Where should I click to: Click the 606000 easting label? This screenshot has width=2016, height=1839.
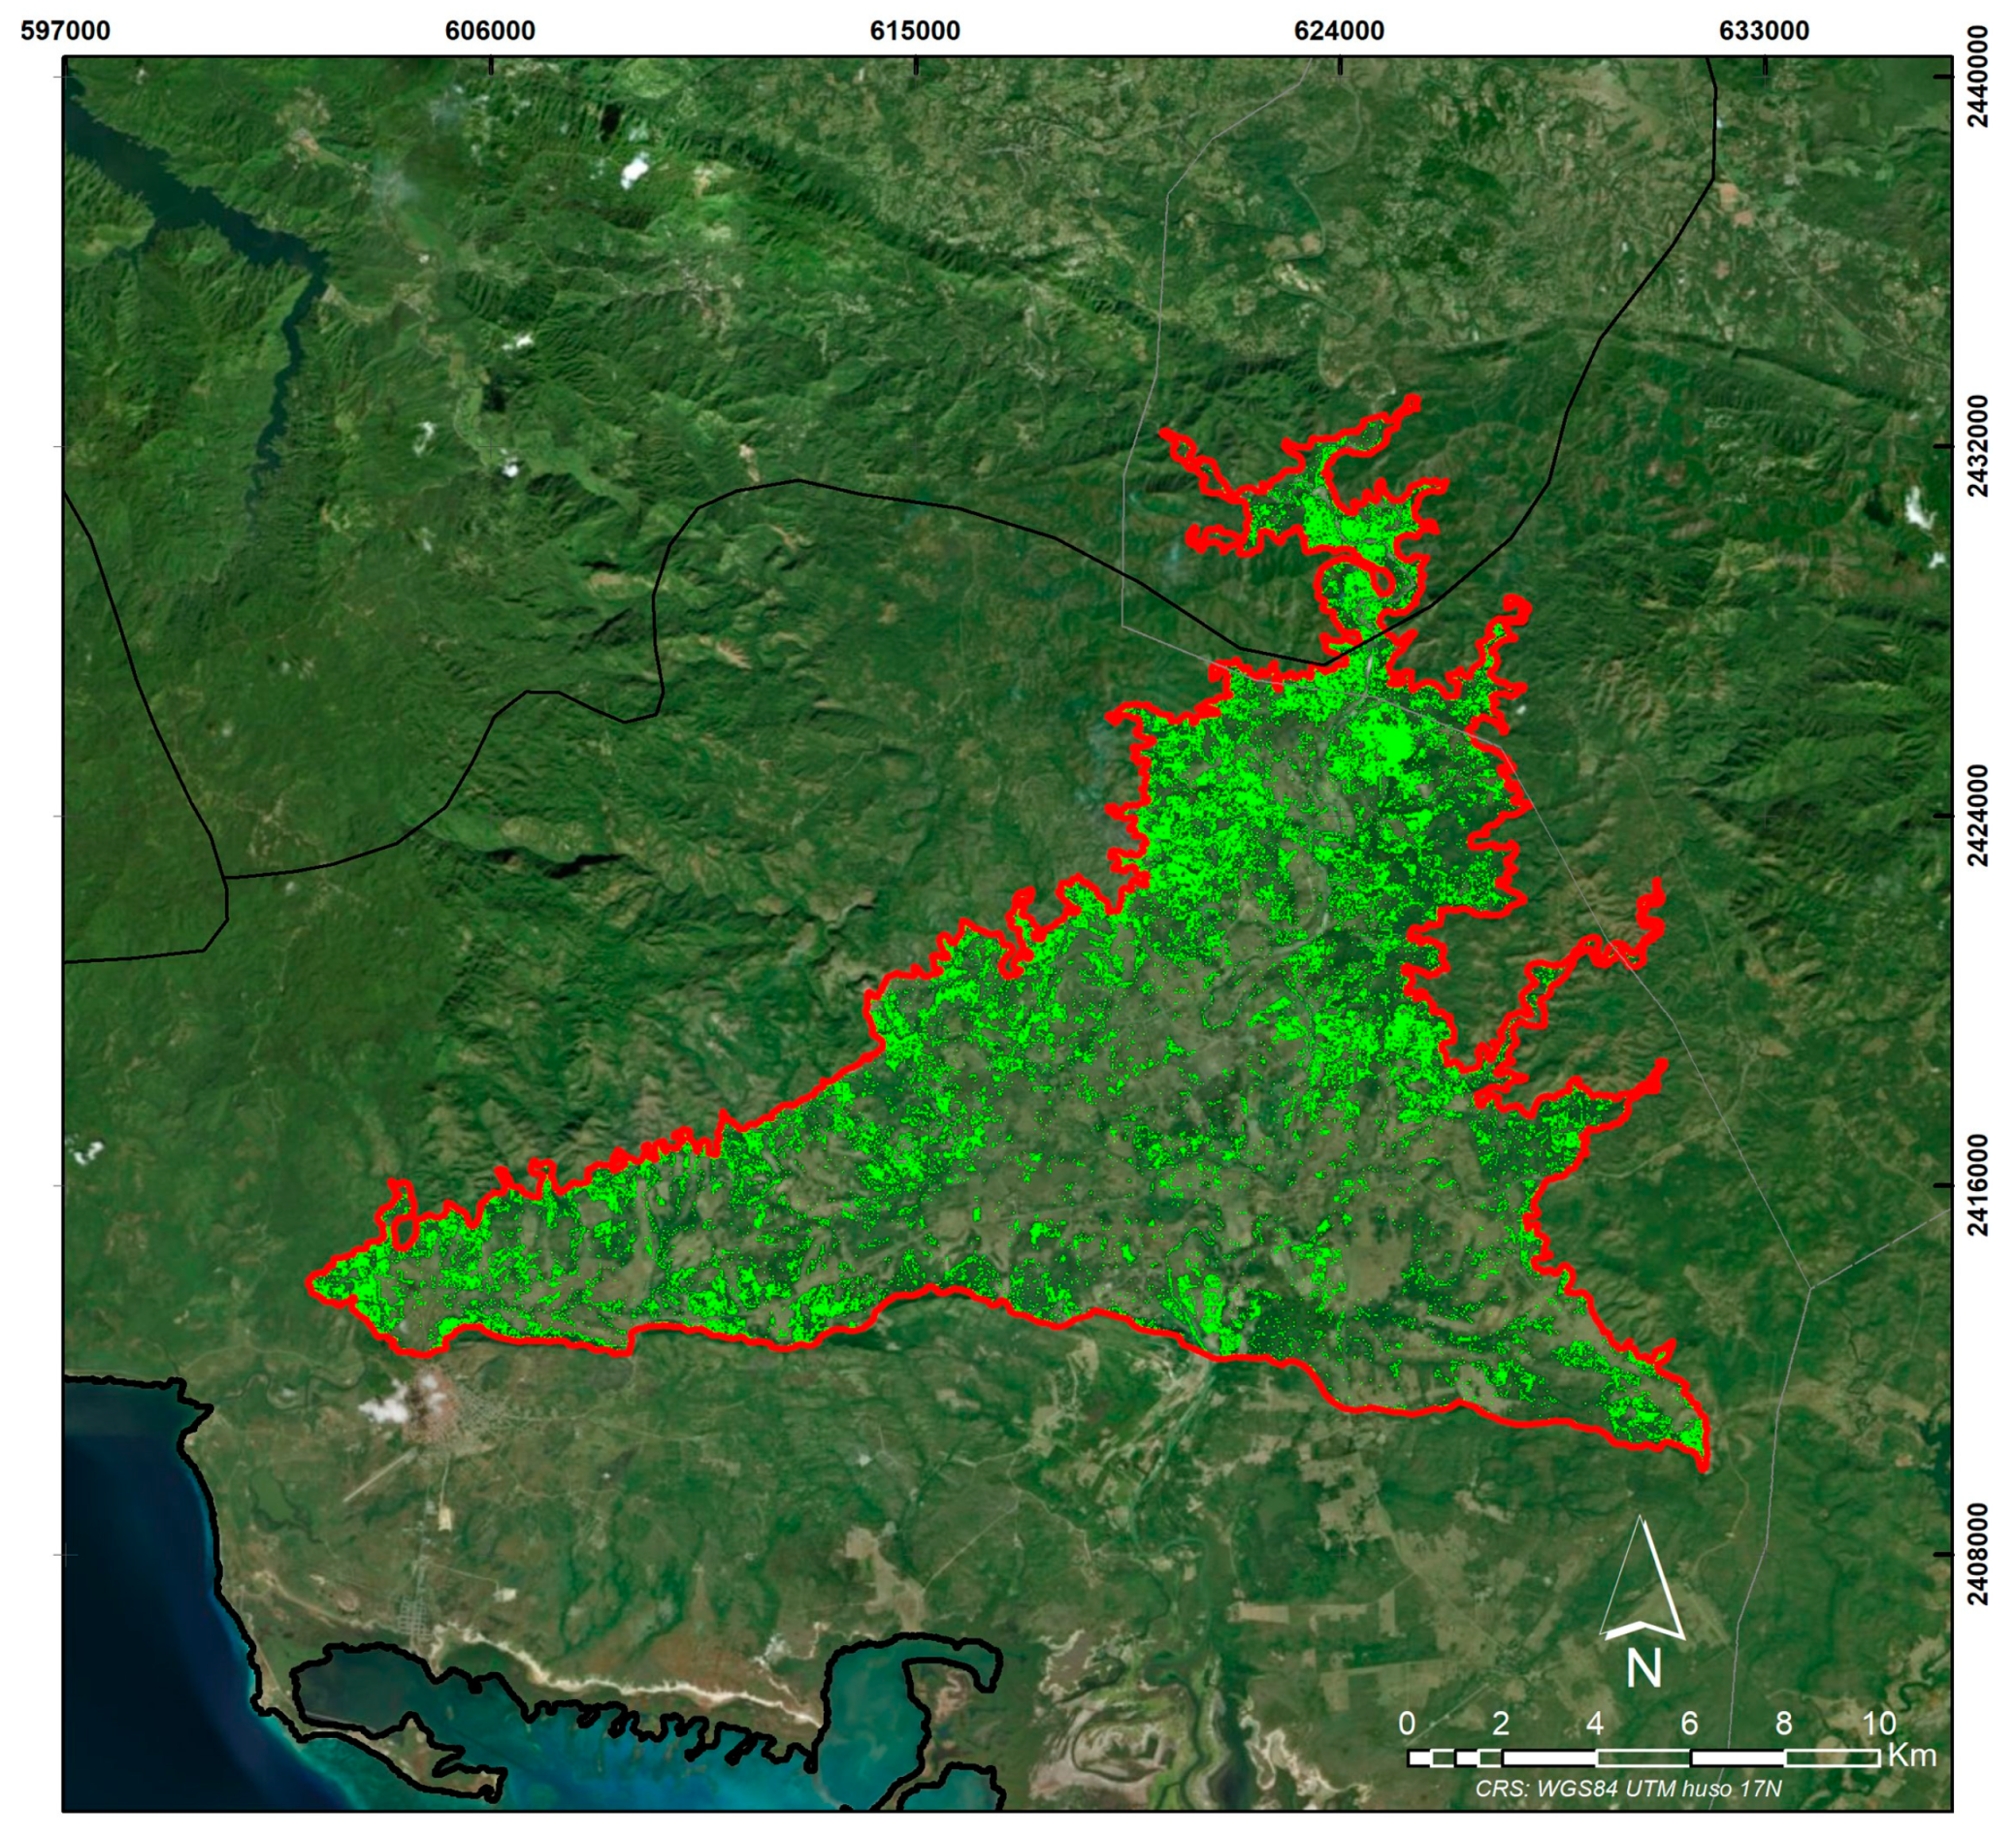point(490,31)
